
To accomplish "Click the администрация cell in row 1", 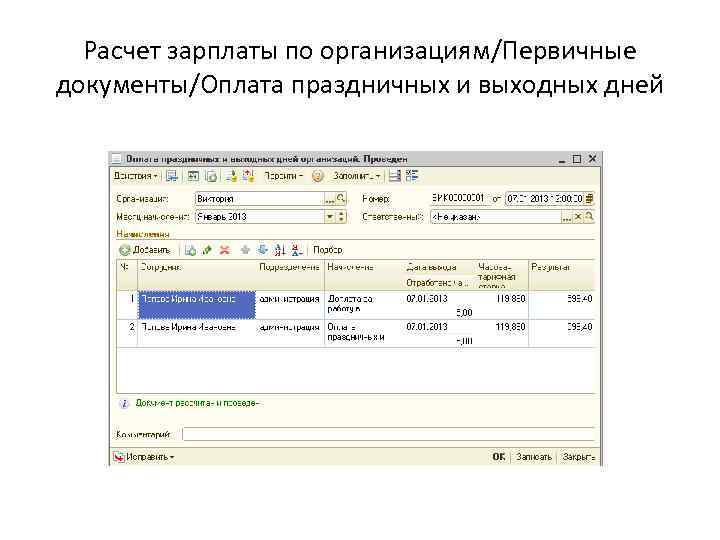I will [290, 304].
